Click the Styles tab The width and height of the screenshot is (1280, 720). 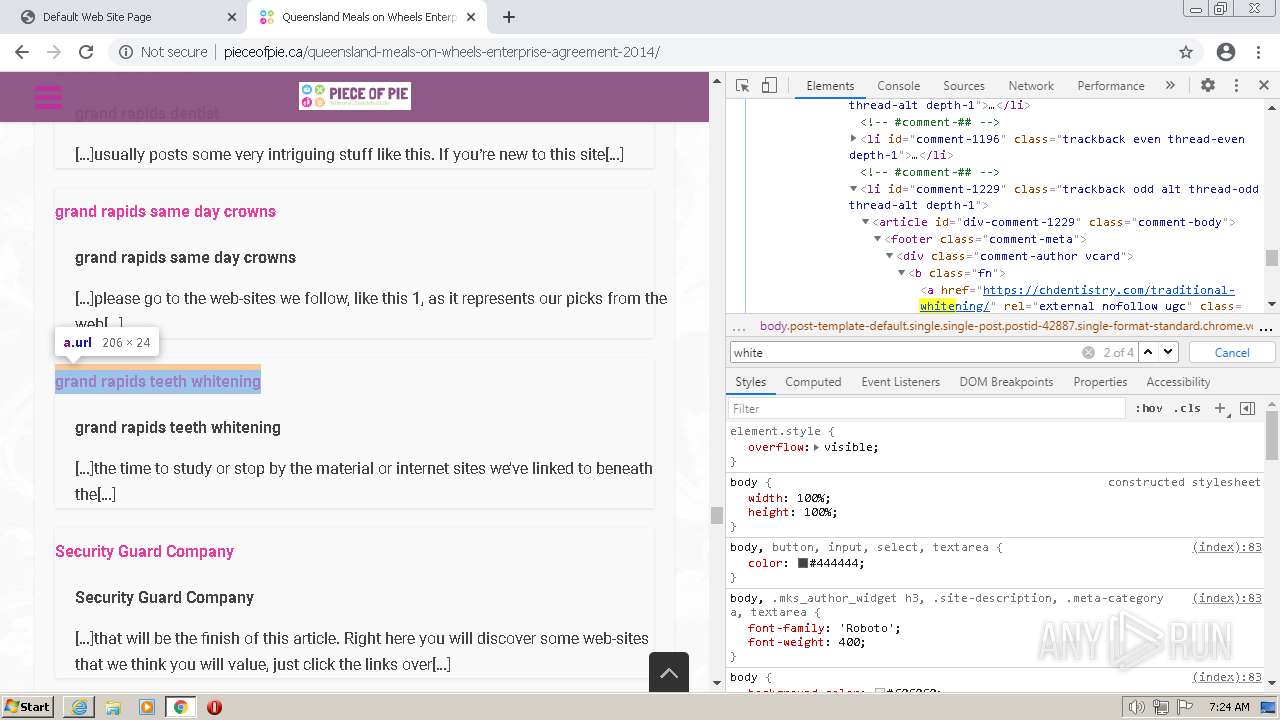pyautogui.click(x=750, y=382)
